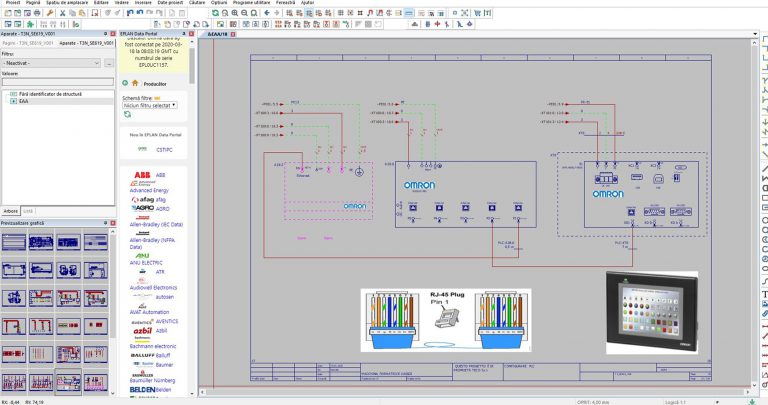Open the Vedere menu
Screen dimensions: 768x405
[121, 2]
